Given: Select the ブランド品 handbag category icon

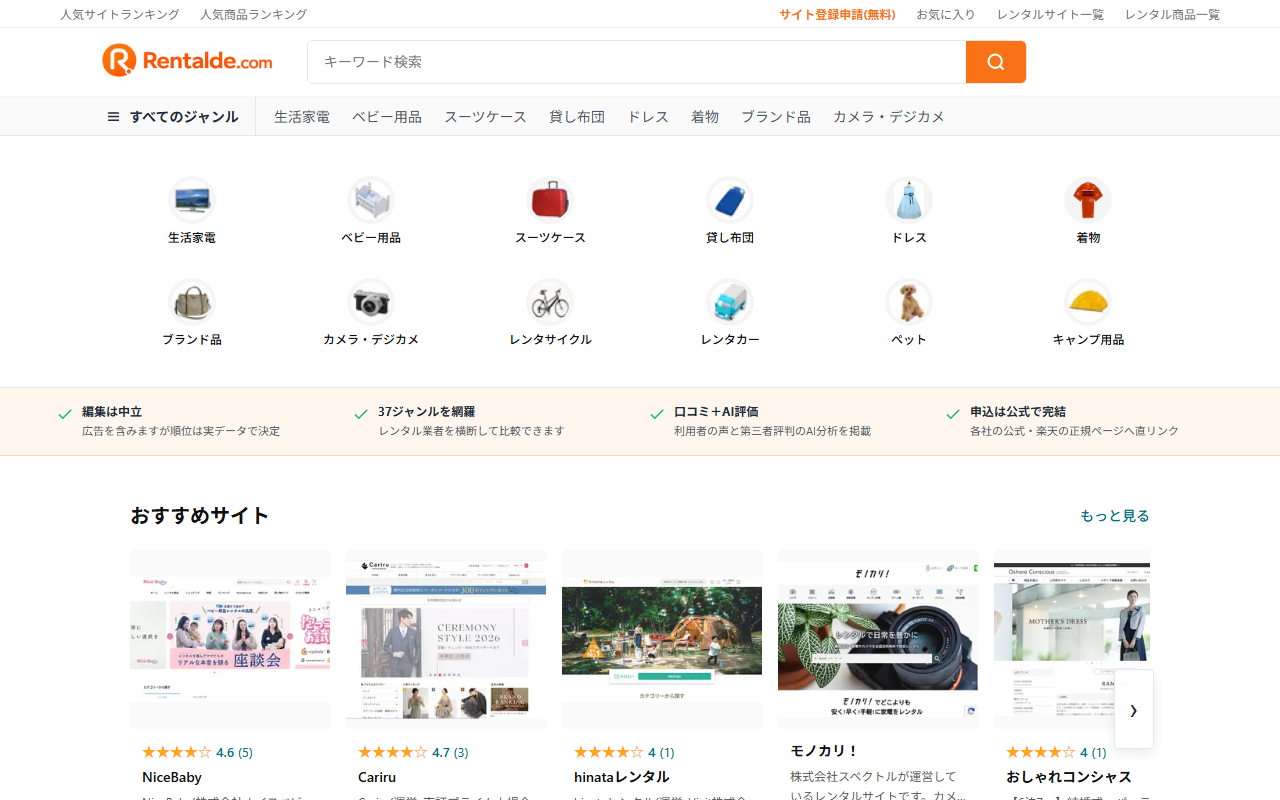Looking at the screenshot, I should 191,301.
